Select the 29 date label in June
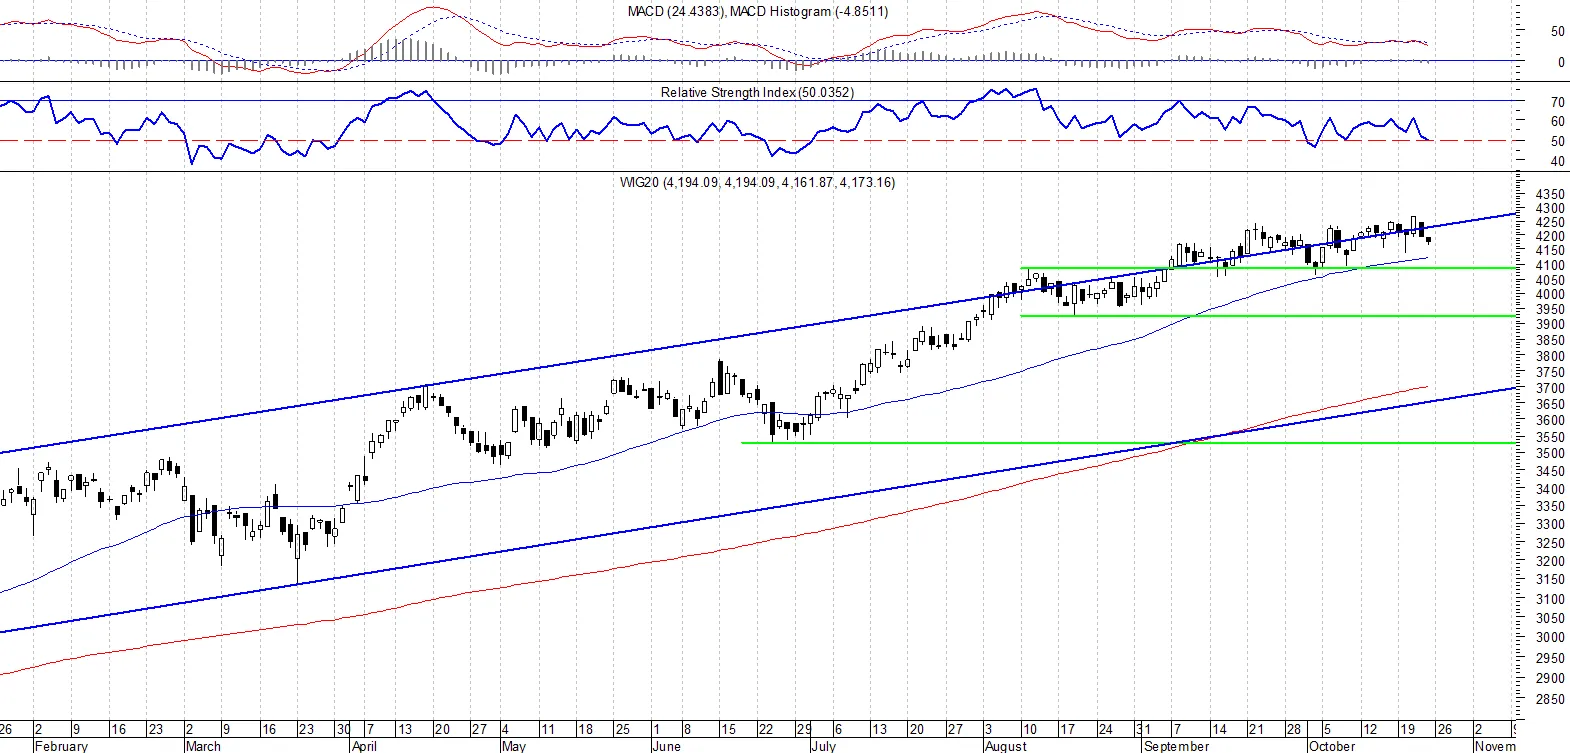This screenshot has height=753, width=1570. (x=804, y=729)
